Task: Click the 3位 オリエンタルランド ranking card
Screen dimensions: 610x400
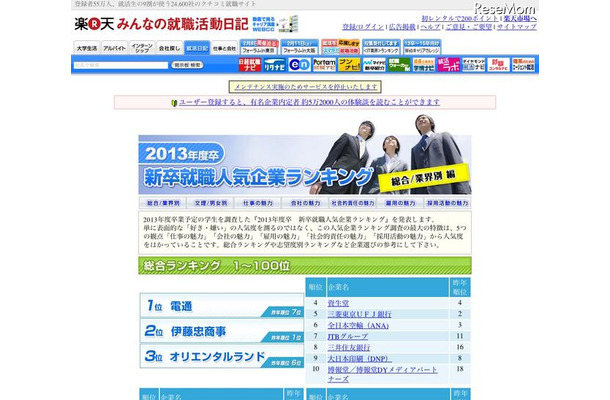Action: [x=222, y=356]
